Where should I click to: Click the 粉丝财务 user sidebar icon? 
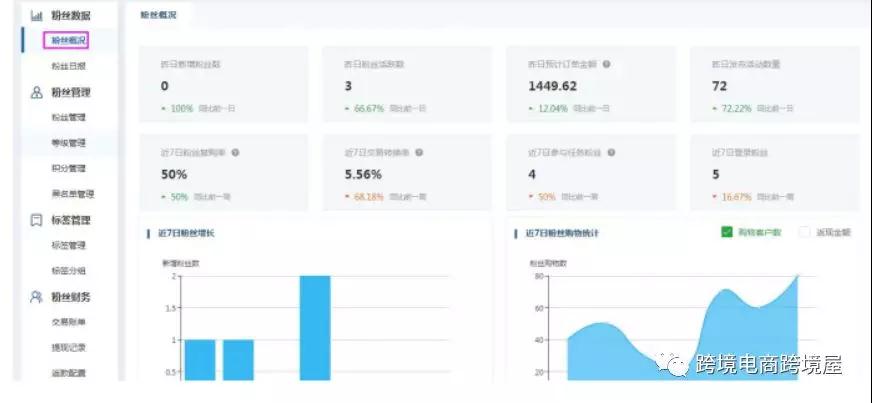(x=36, y=297)
